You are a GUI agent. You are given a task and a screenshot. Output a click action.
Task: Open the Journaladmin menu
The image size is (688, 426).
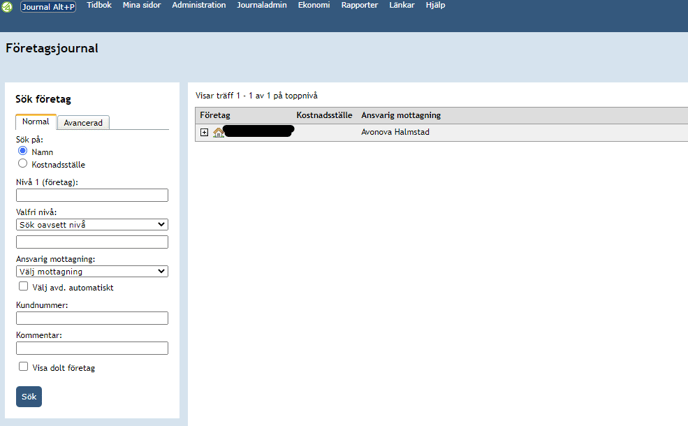point(262,6)
